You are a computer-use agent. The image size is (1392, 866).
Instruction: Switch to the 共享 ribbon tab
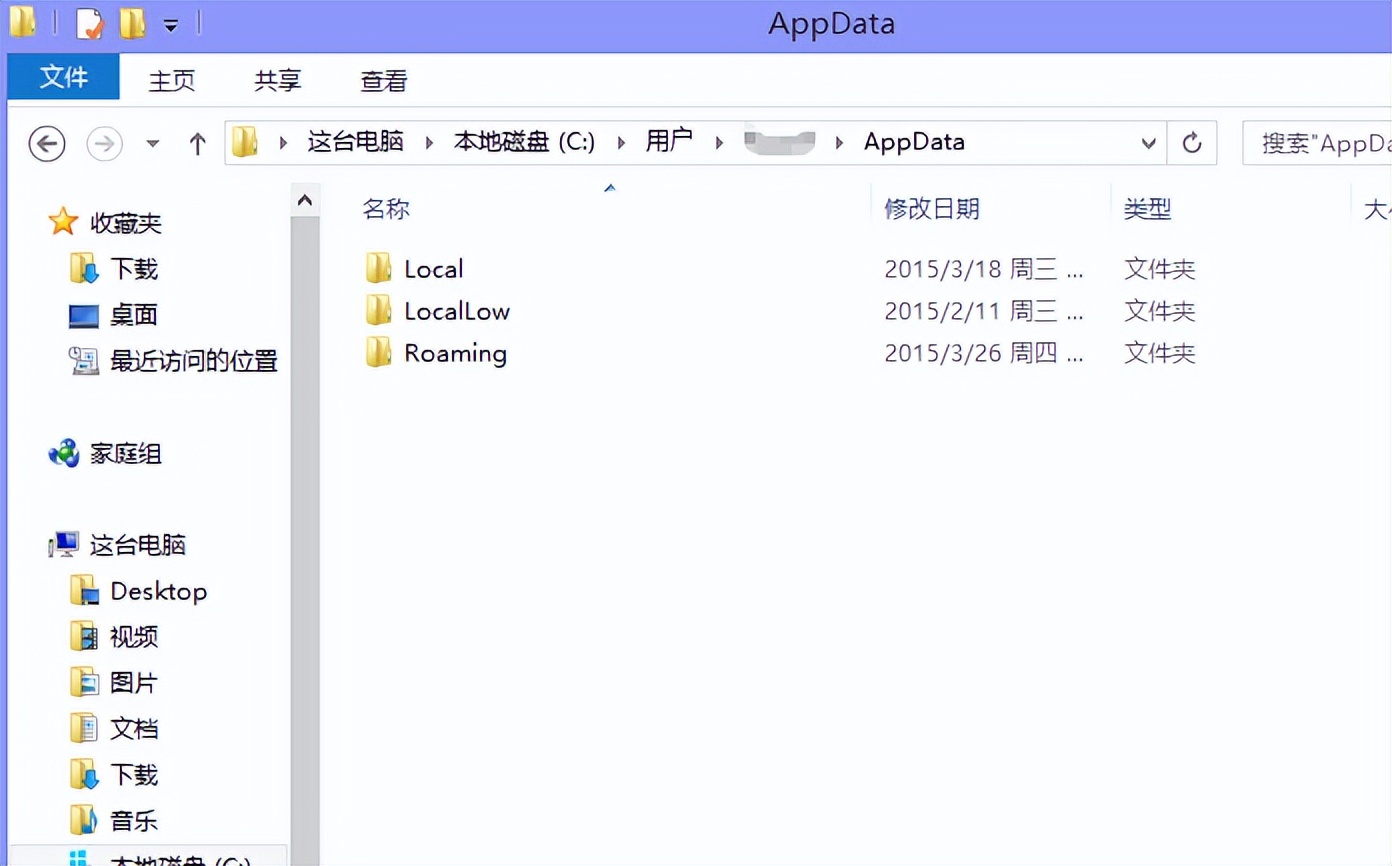[277, 81]
